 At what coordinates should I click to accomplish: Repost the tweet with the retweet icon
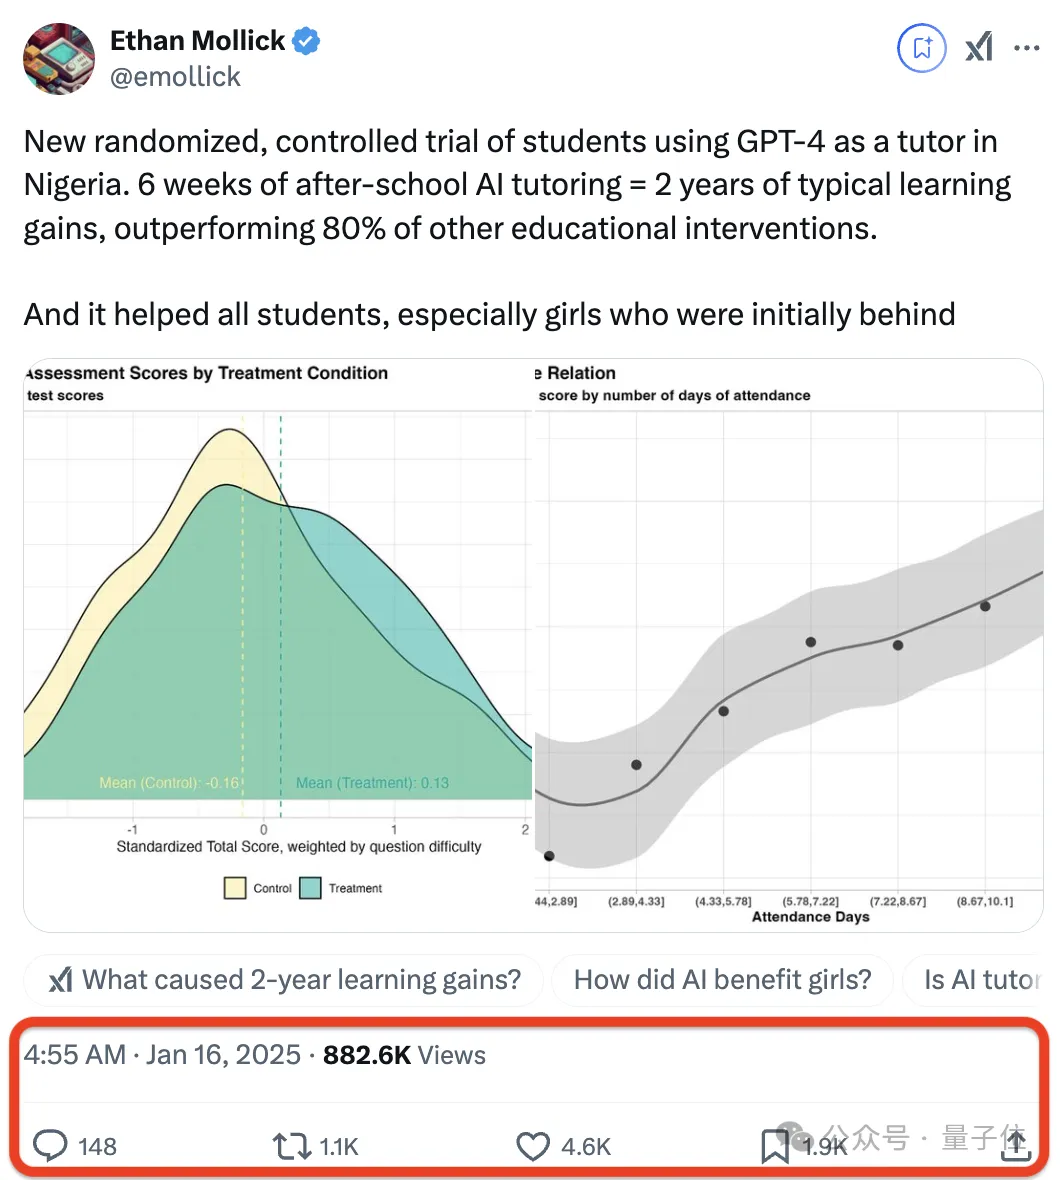pos(293,1145)
